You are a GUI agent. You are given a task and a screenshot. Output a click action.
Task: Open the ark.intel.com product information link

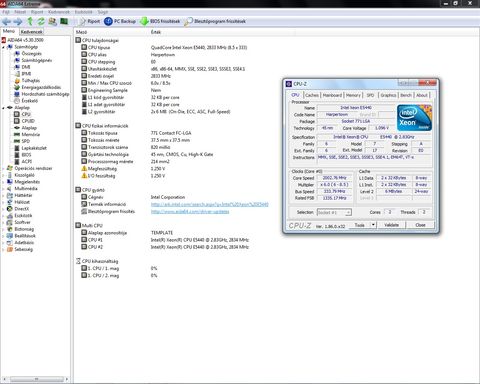(x=210, y=204)
